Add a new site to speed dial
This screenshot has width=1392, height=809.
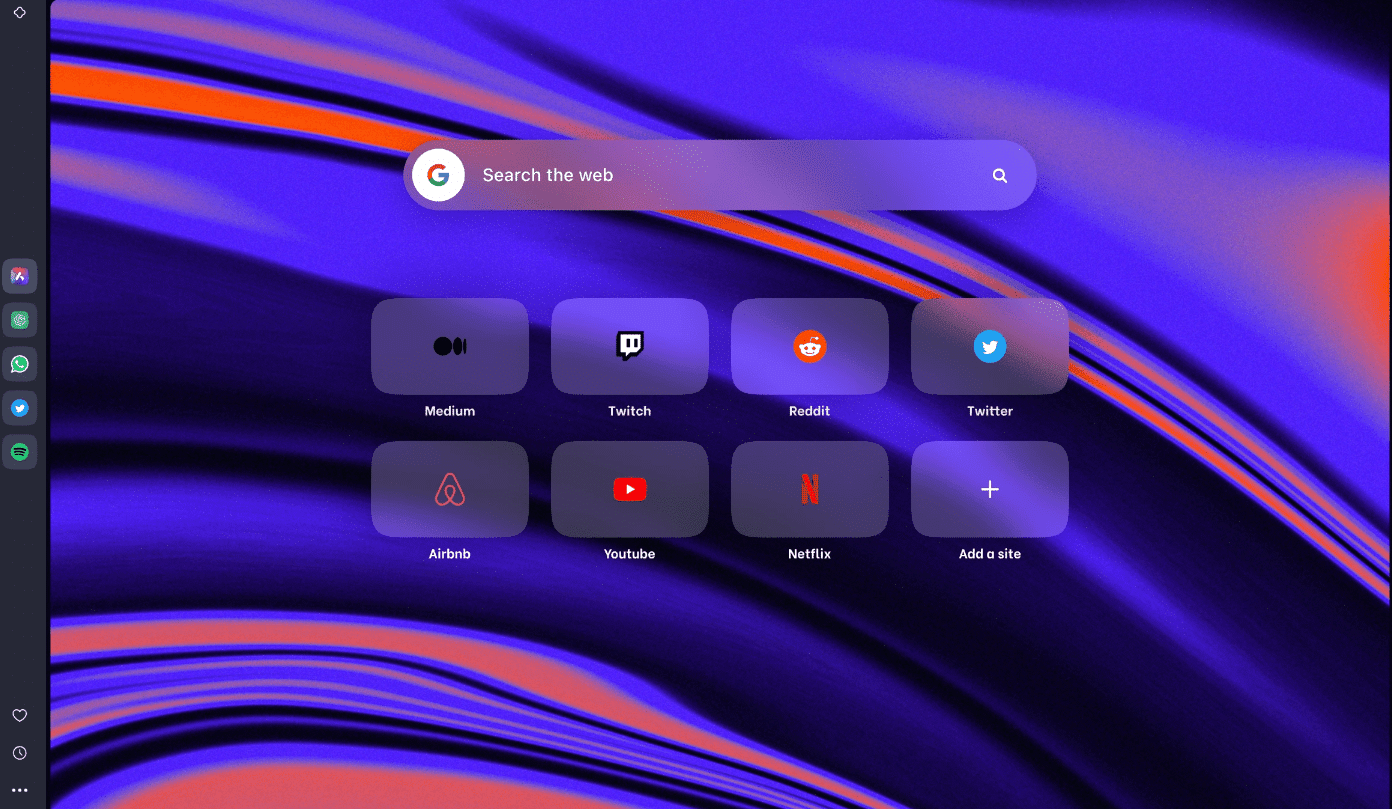[x=989, y=489]
